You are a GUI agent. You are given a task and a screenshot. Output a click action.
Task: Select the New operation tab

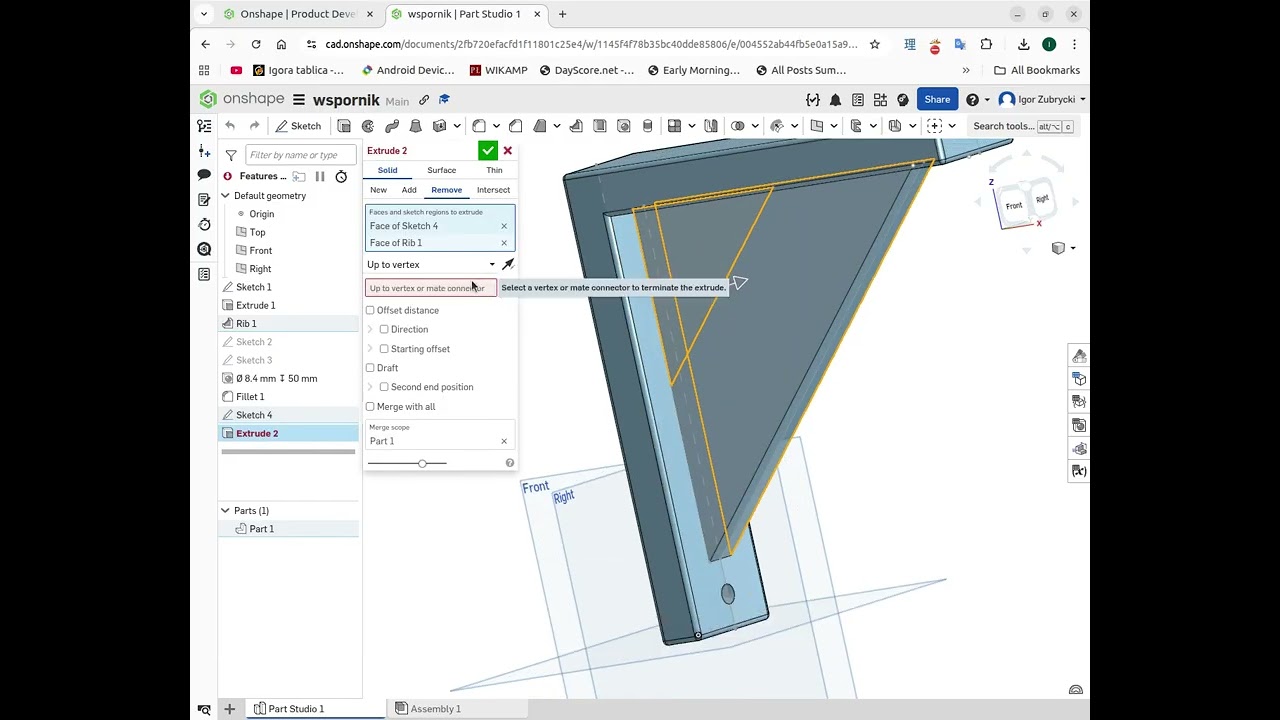tap(378, 190)
